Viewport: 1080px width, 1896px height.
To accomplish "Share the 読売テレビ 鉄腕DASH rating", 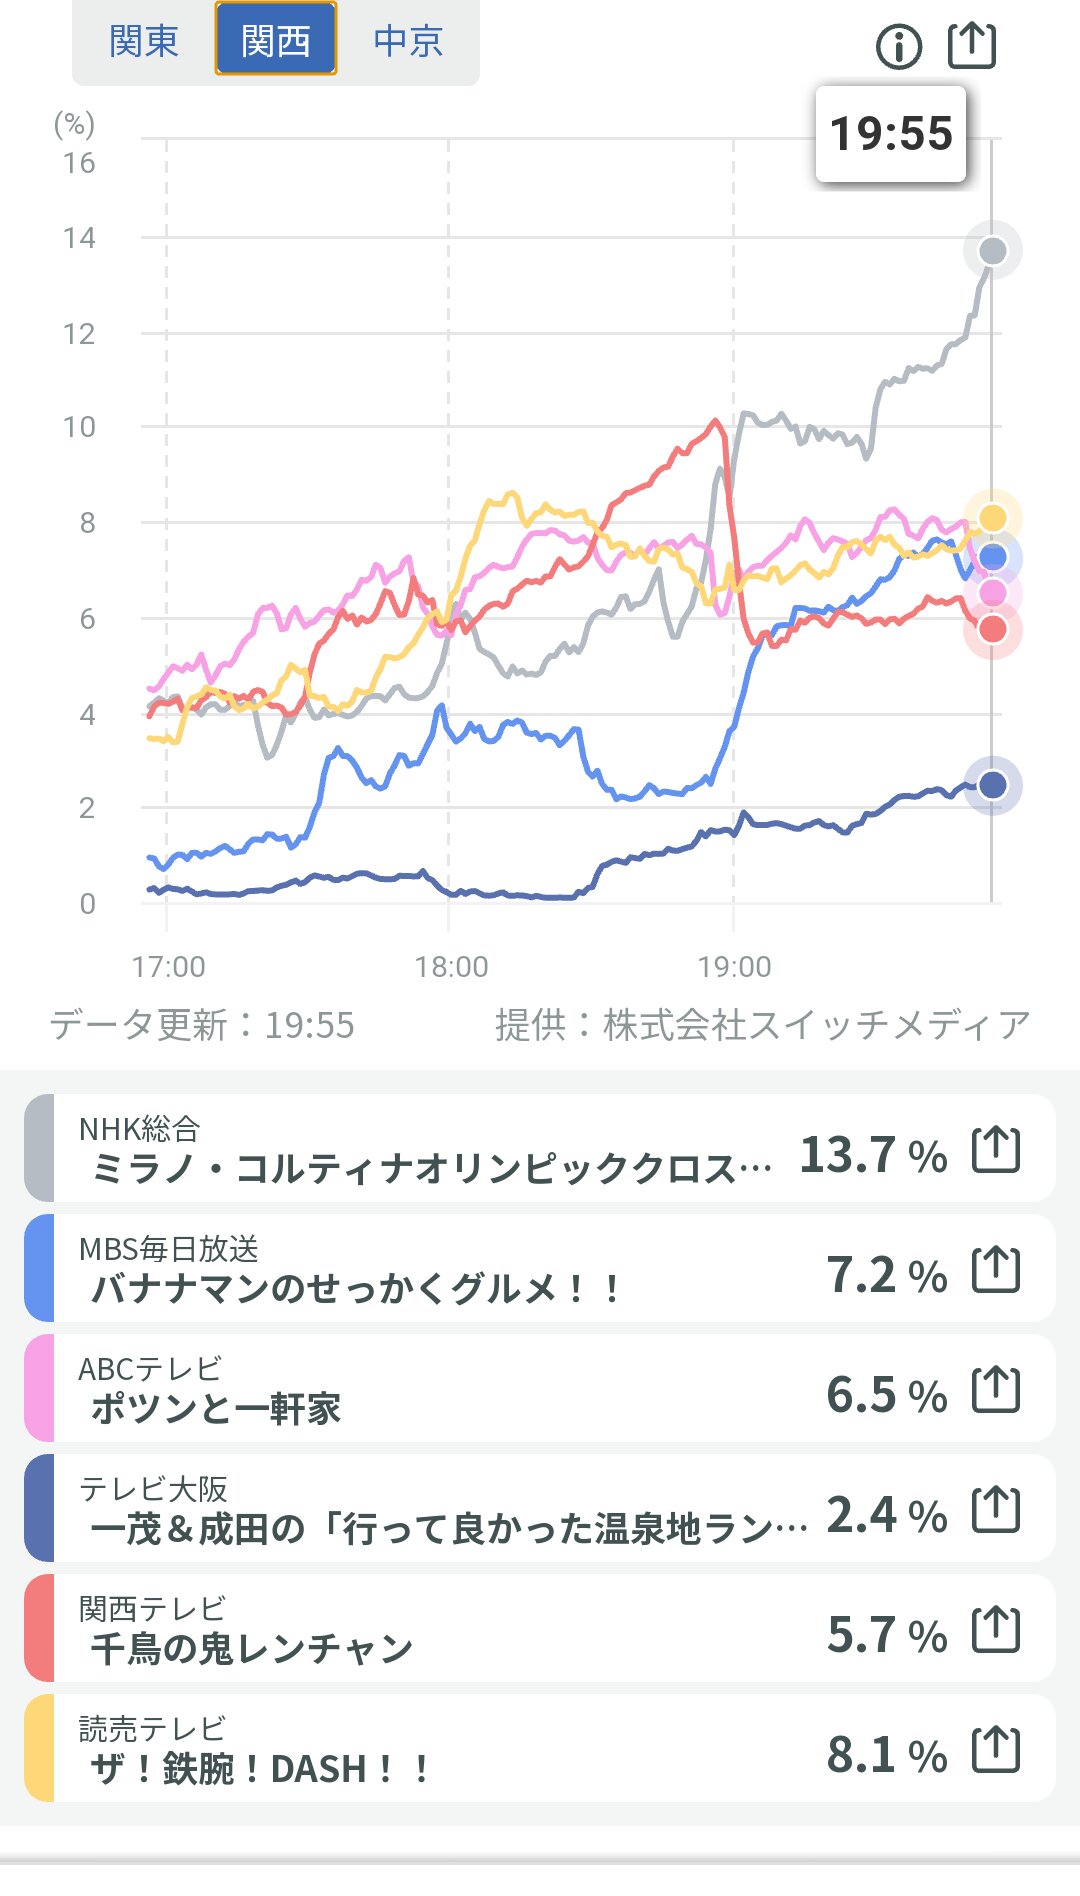I will tap(996, 1750).
